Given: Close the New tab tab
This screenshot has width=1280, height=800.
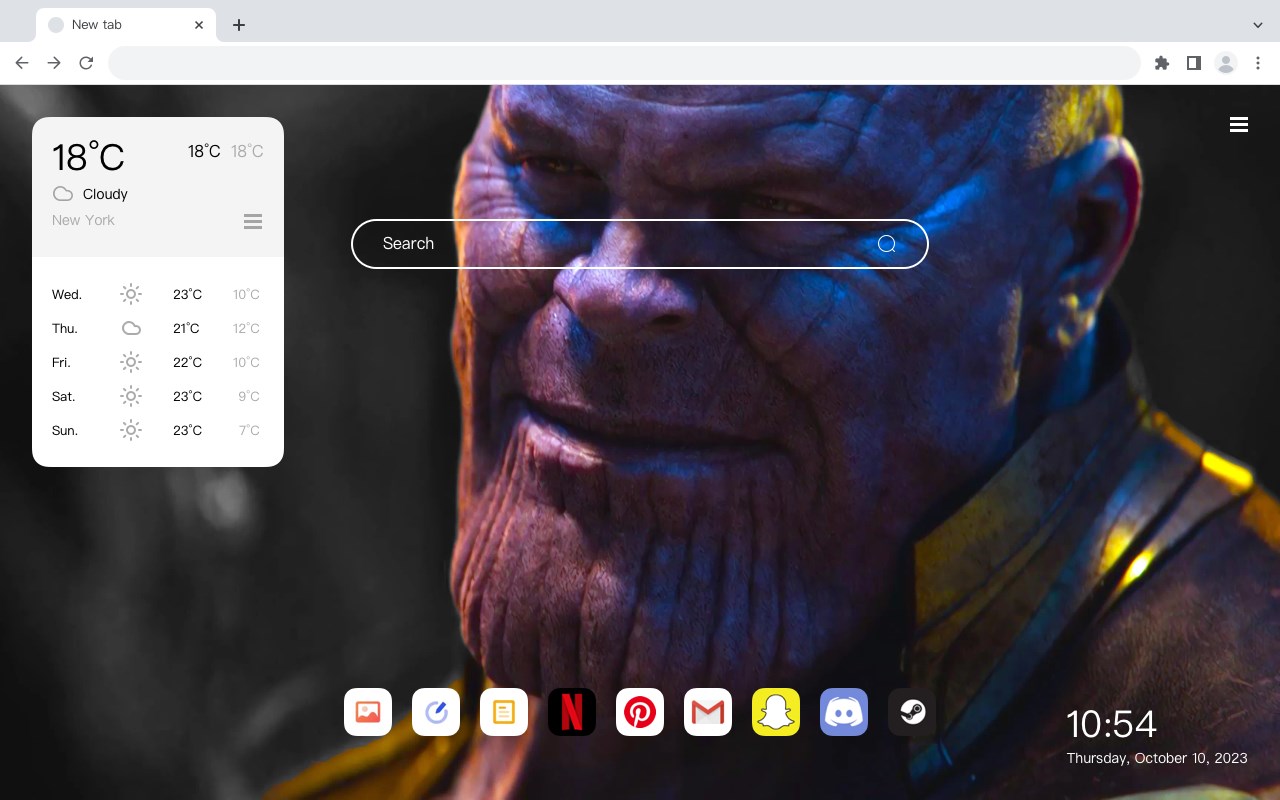Looking at the screenshot, I should tap(199, 25).
